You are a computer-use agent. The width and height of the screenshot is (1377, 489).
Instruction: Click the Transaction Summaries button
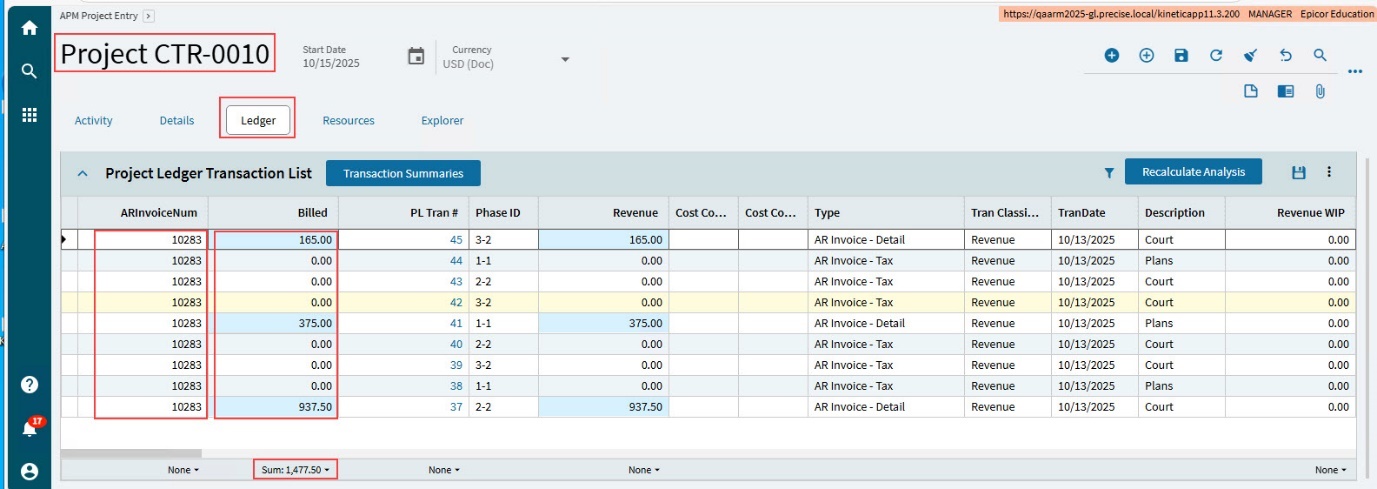click(403, 173)
